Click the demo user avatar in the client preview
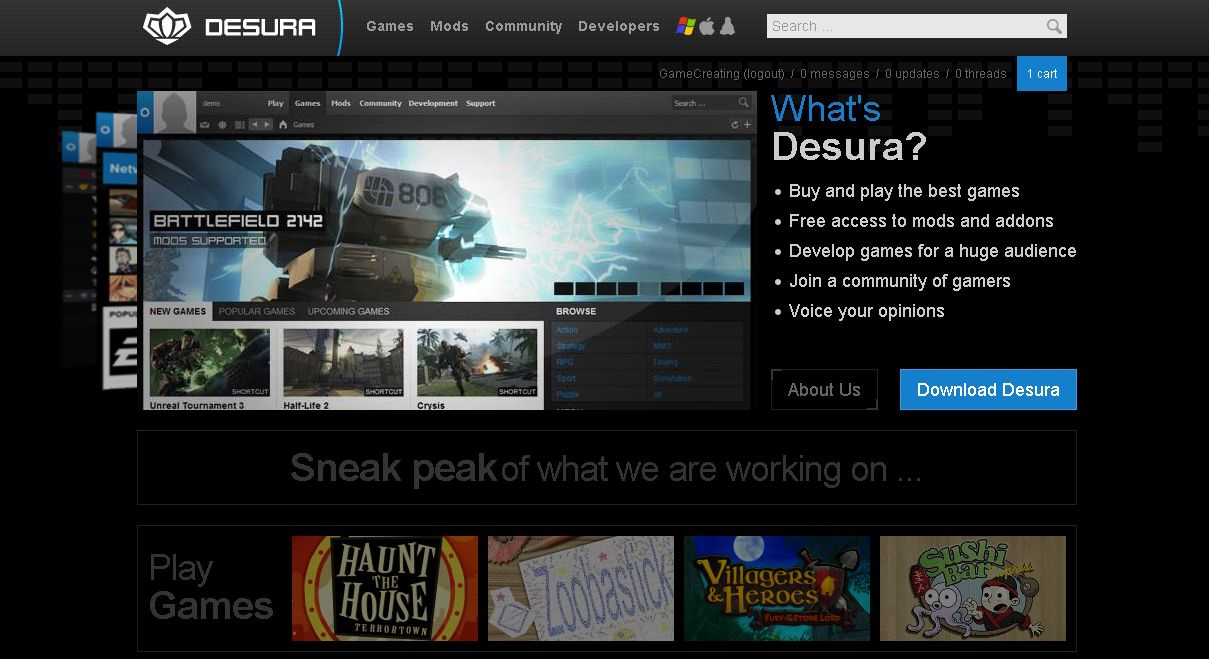1209x659 pixels. (175, 112)
